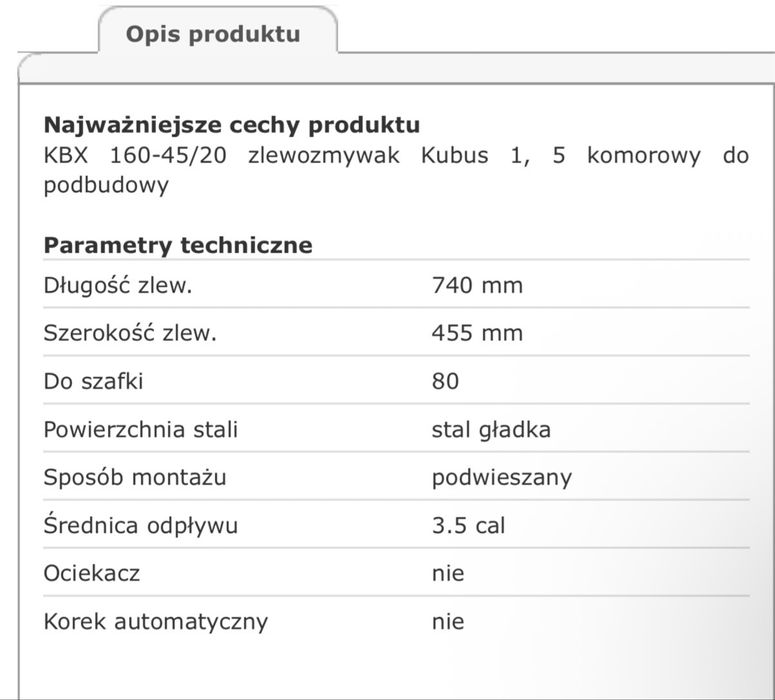Image resolution: width=775 pixels, height=700 pixels.
Task: Click the podwieszany value
Action: [502, 477]
